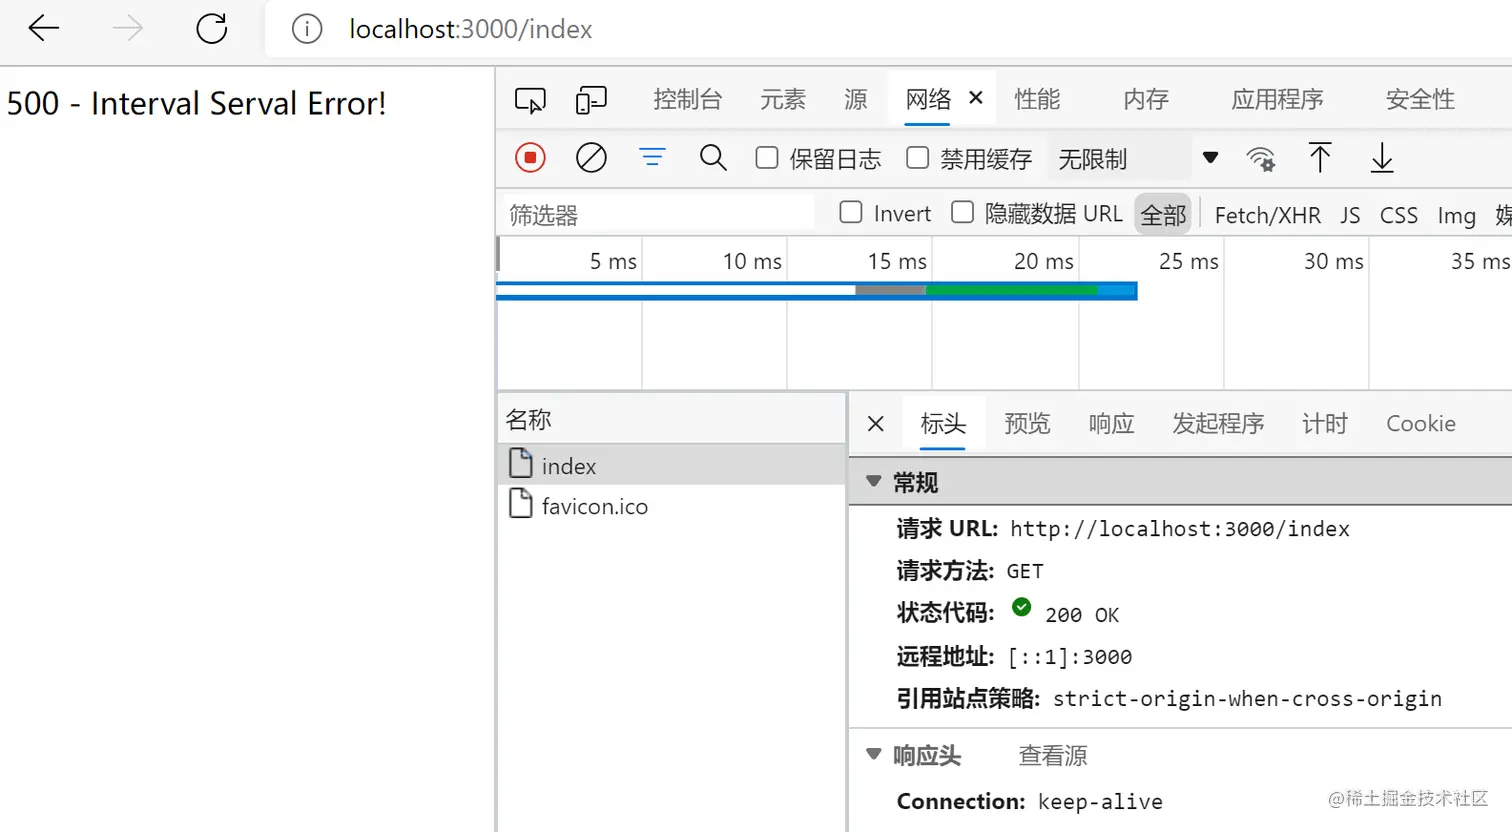Stop recording network log (red button)
This screenshot has width=1512, height=832.
(x=530, y=158)
